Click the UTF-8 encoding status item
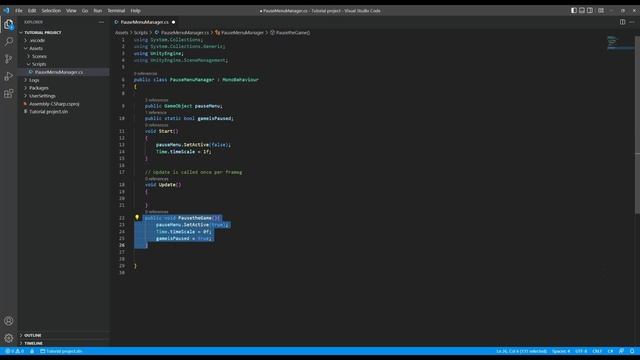Viewport: 640px width, 360px height. 581,351
